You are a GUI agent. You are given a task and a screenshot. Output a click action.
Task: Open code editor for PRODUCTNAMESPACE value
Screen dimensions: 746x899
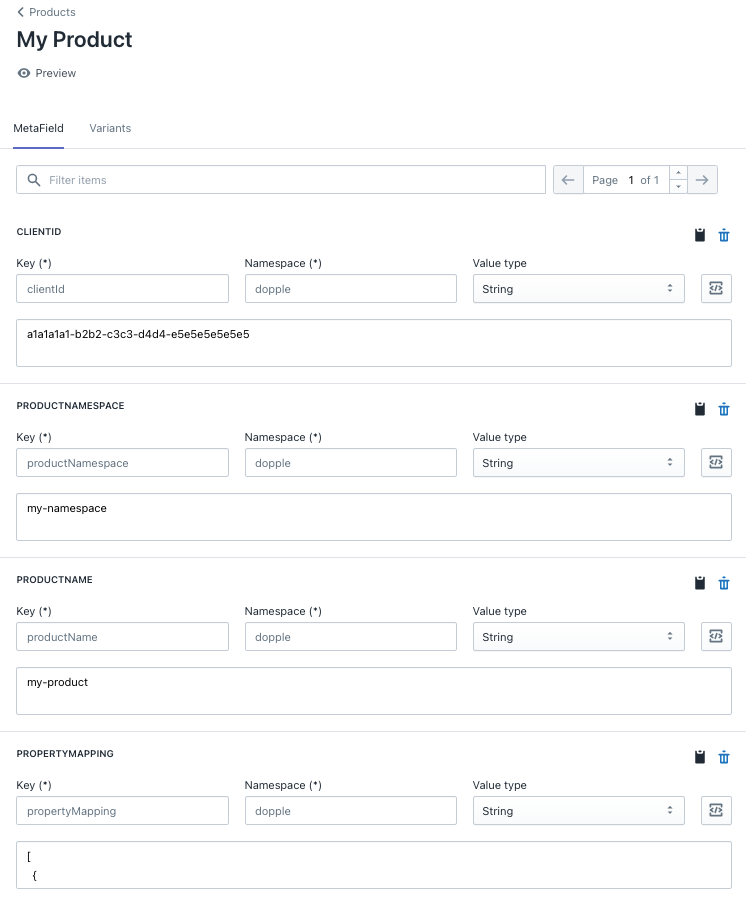[716, 462]
